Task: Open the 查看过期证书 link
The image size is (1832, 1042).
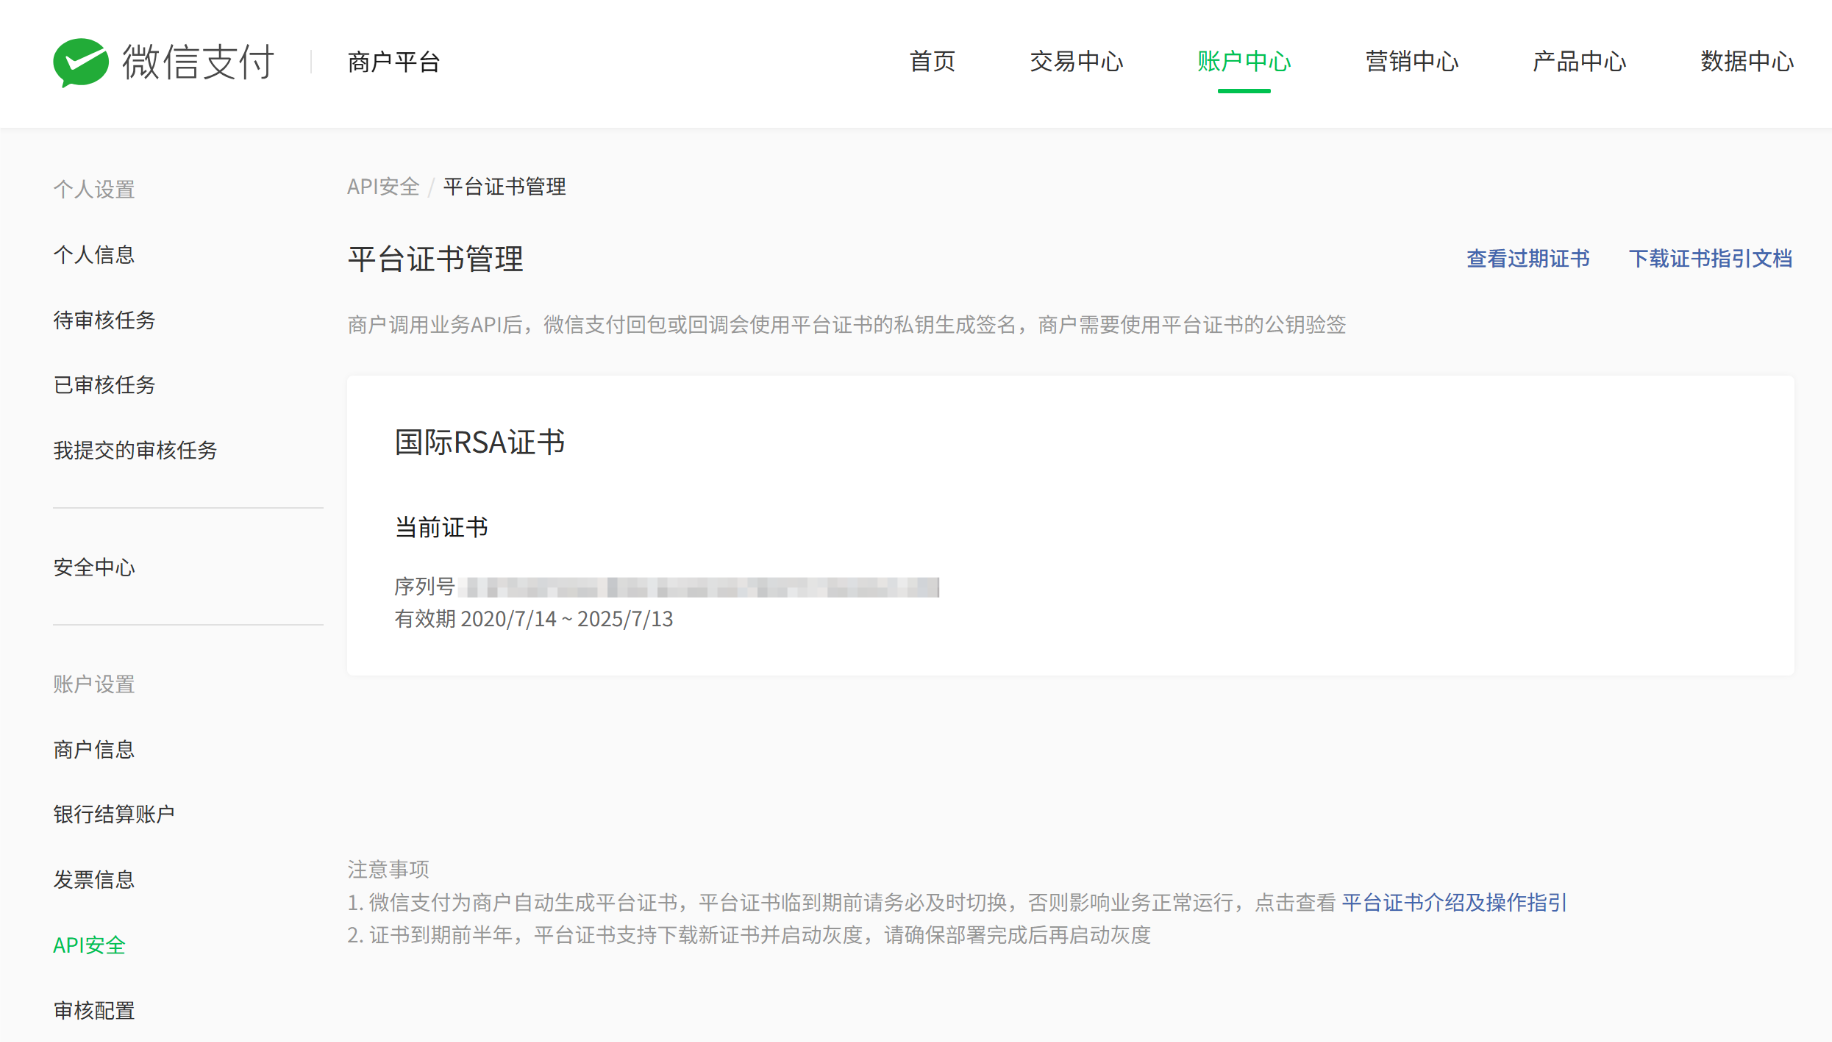Action: pyautogui.click(x=1528, y=259)
